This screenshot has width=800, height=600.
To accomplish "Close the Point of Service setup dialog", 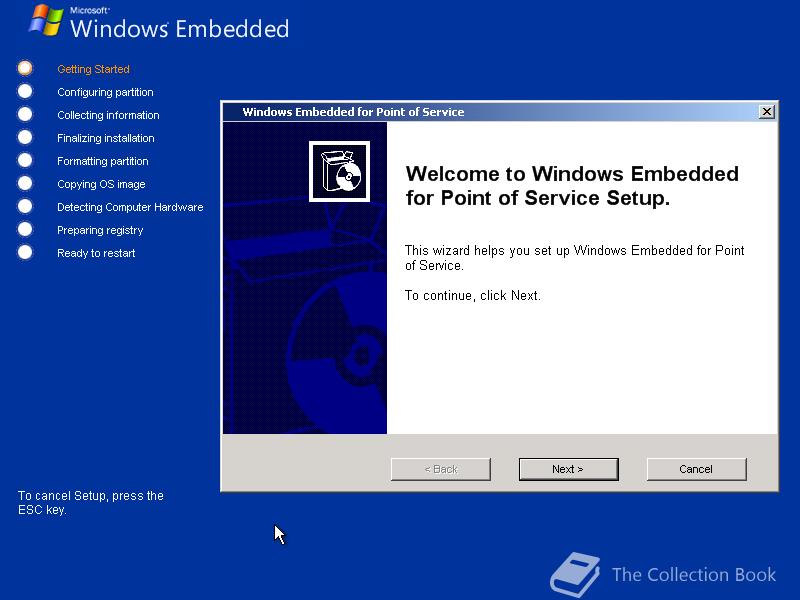I will click(766, 112).
